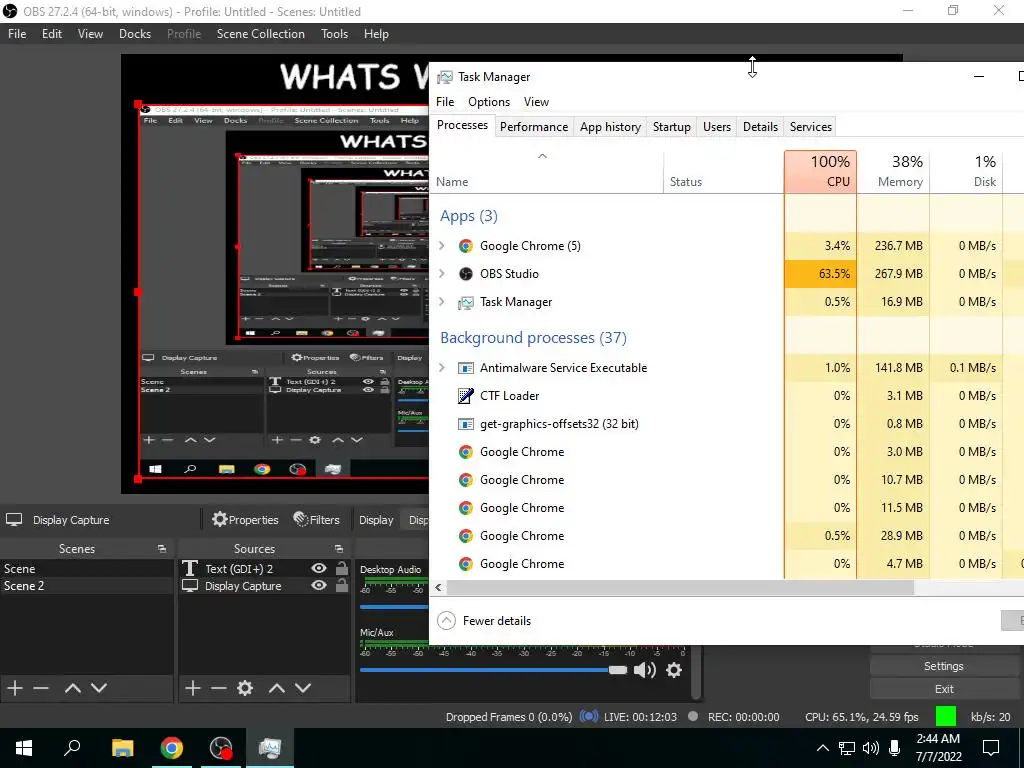
Task: Move scene up with the arrow icon
Action: 72,688
